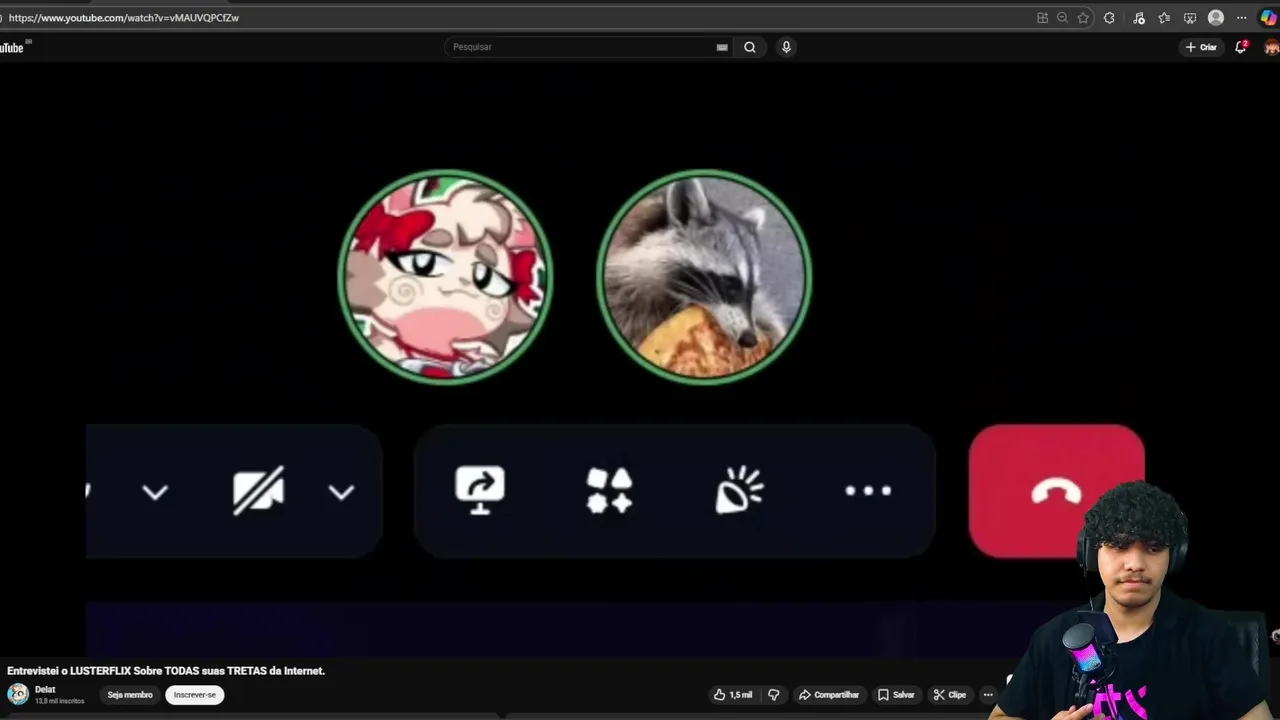The width and height of the screenshot is (1280, 720).
Task: Click the Compartilhar share button
Action: pos(829,695)
